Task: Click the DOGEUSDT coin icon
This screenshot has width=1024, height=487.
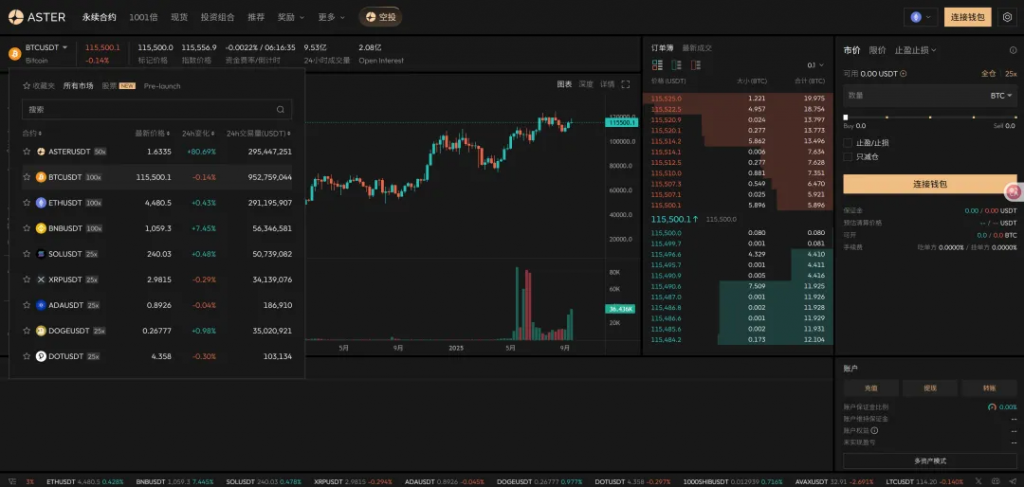Action: (x=41, y=331)
